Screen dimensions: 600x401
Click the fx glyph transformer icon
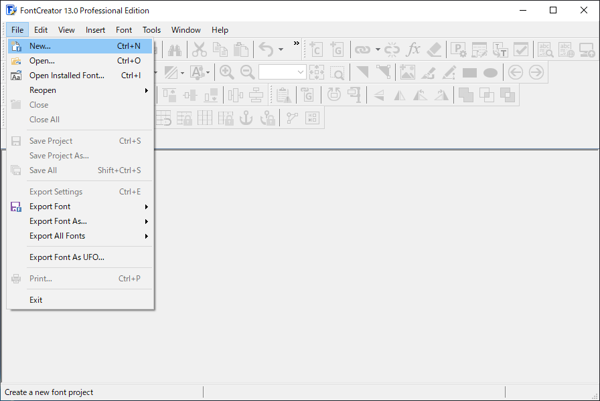point(413,50)
